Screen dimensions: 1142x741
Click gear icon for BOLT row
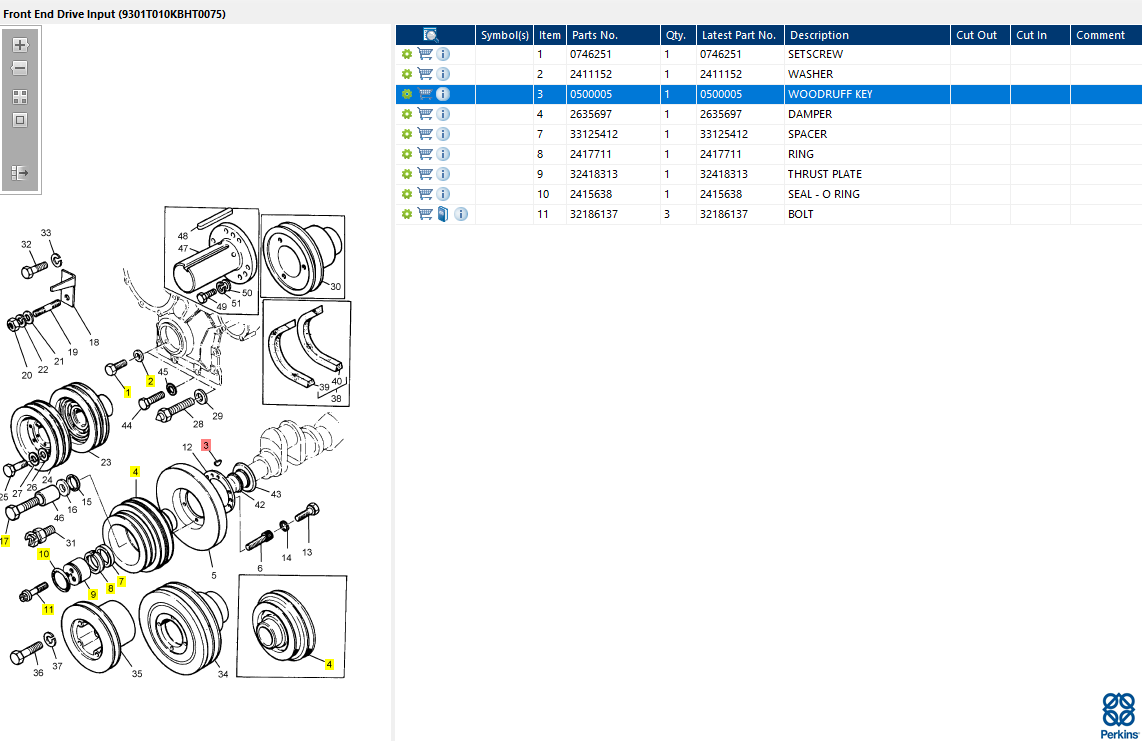click(407, 214)
